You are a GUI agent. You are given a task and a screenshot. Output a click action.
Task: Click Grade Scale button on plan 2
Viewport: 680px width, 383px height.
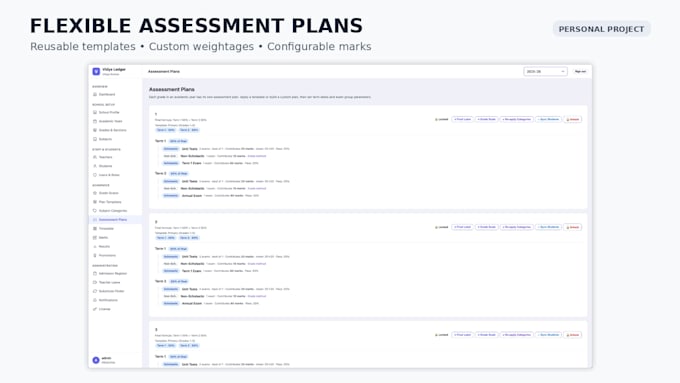(487, 227)
